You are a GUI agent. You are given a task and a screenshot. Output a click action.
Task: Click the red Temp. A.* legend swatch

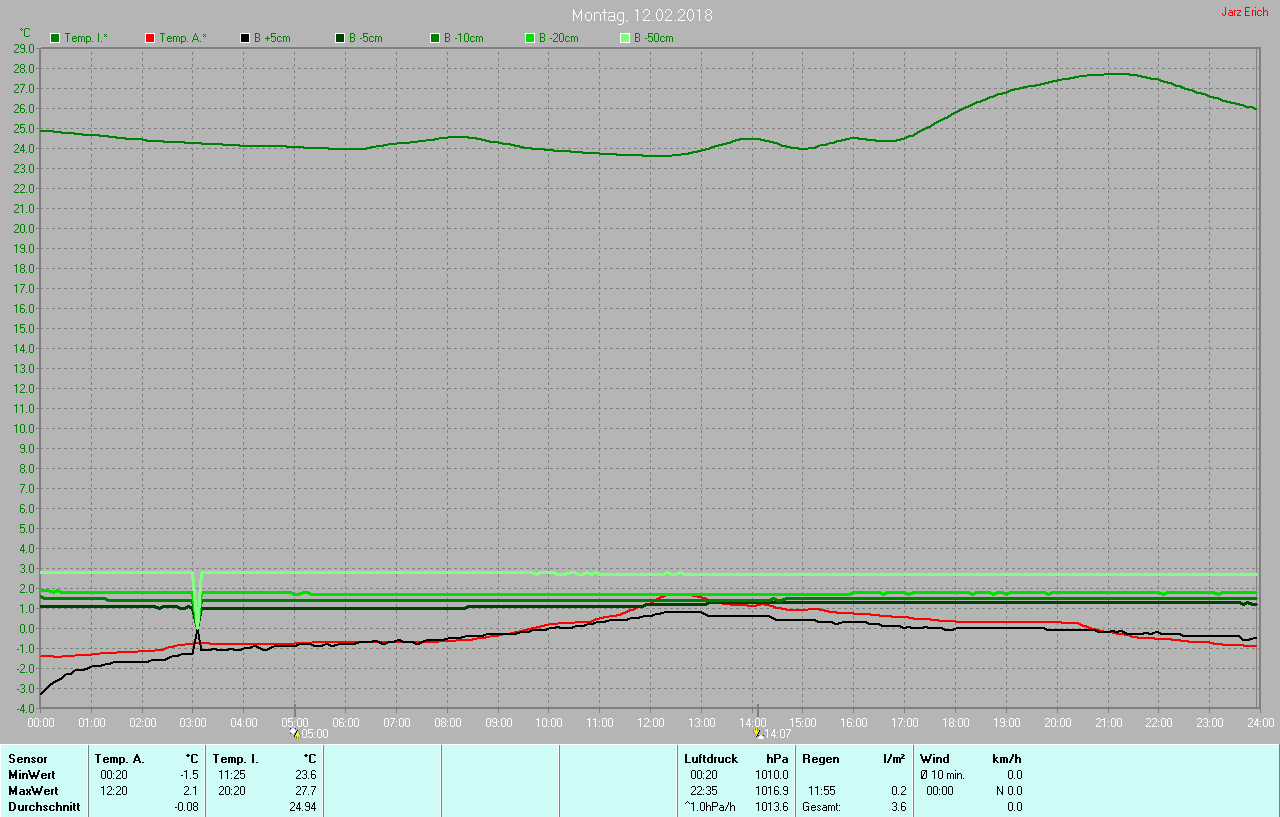(150, 38)
